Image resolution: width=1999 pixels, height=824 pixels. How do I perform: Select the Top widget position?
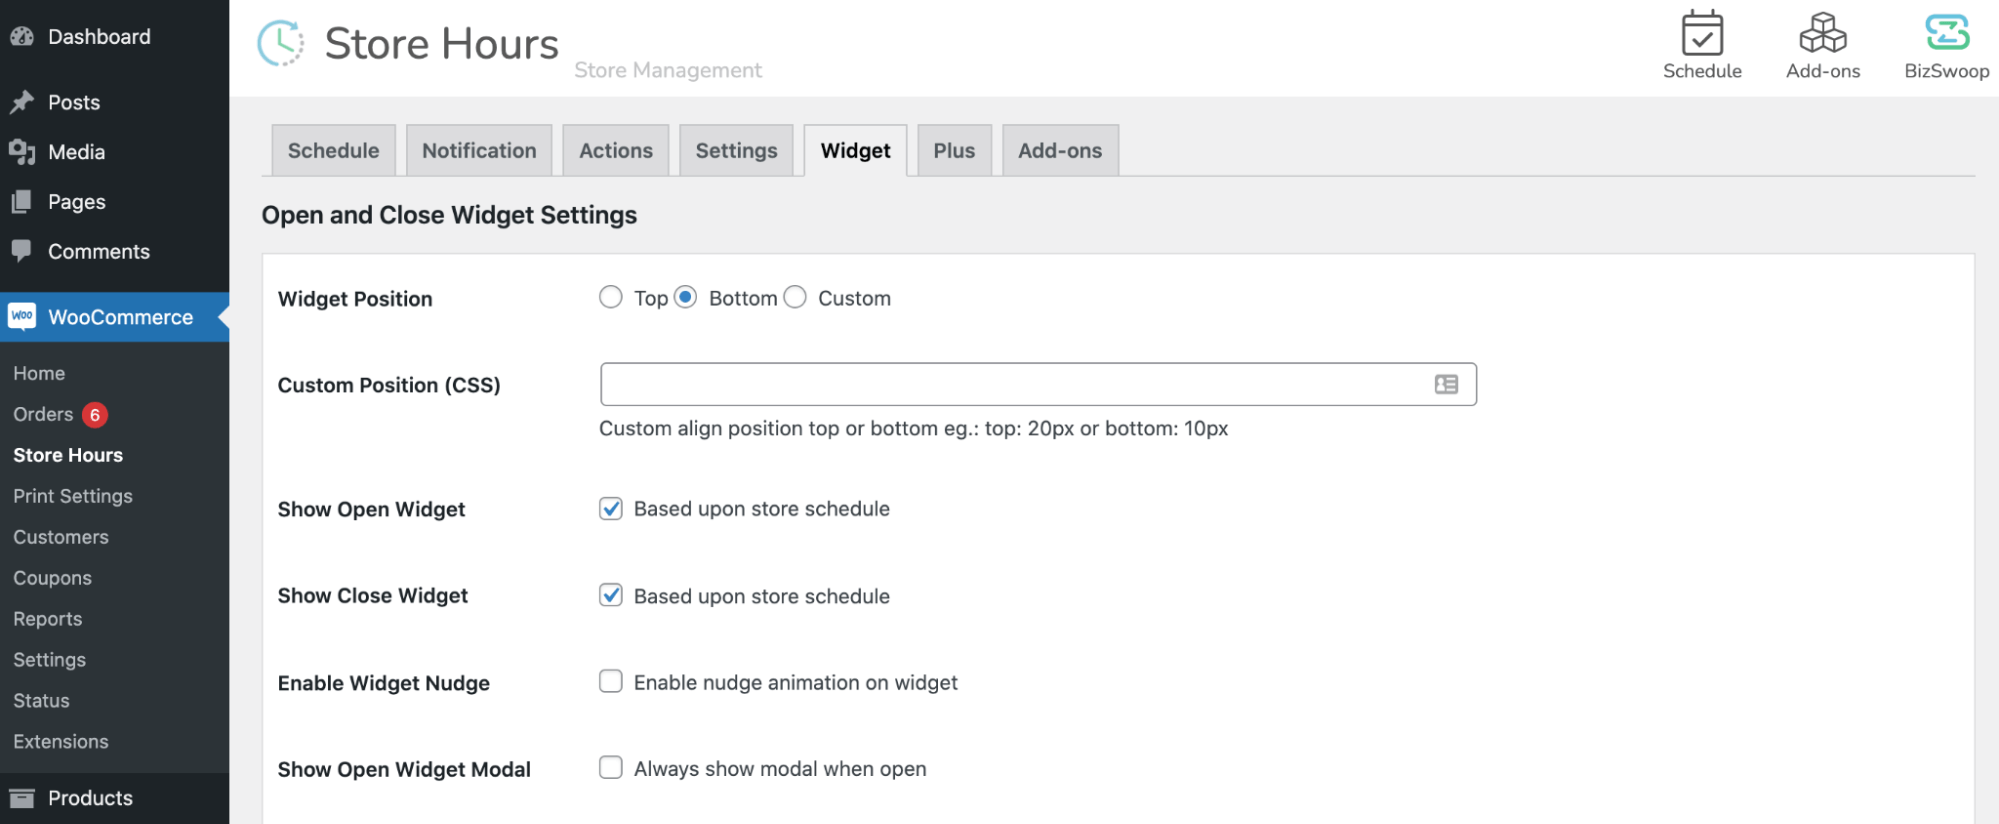(x=610, y=298)
